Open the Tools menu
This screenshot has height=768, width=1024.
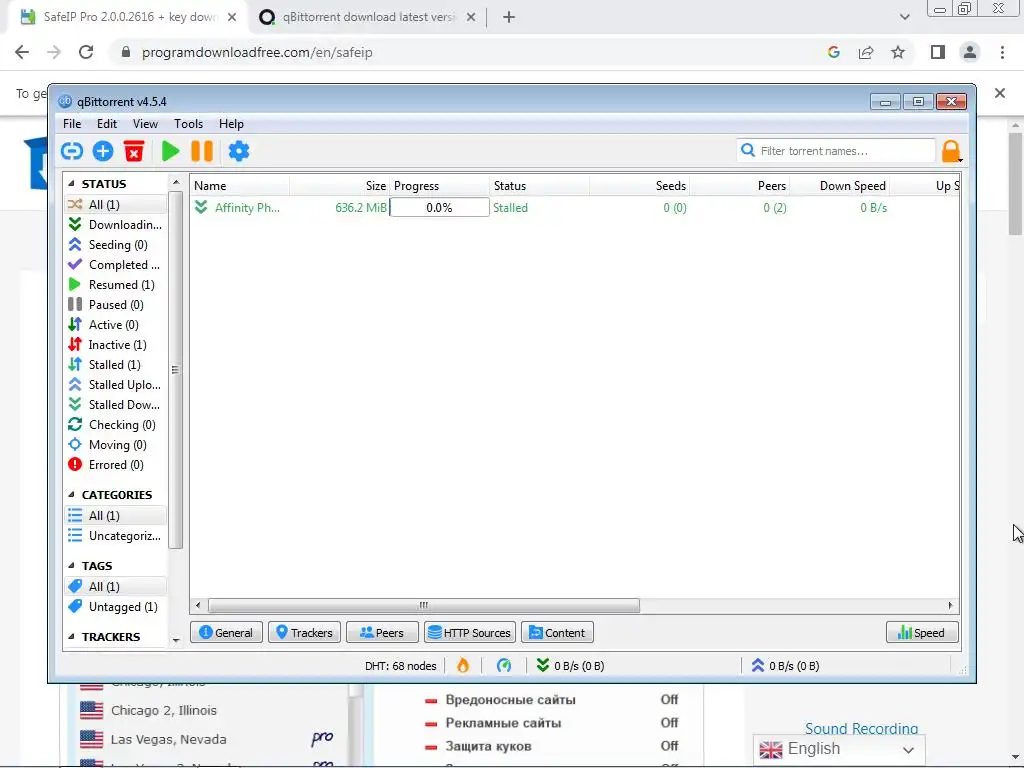(188, 123)
